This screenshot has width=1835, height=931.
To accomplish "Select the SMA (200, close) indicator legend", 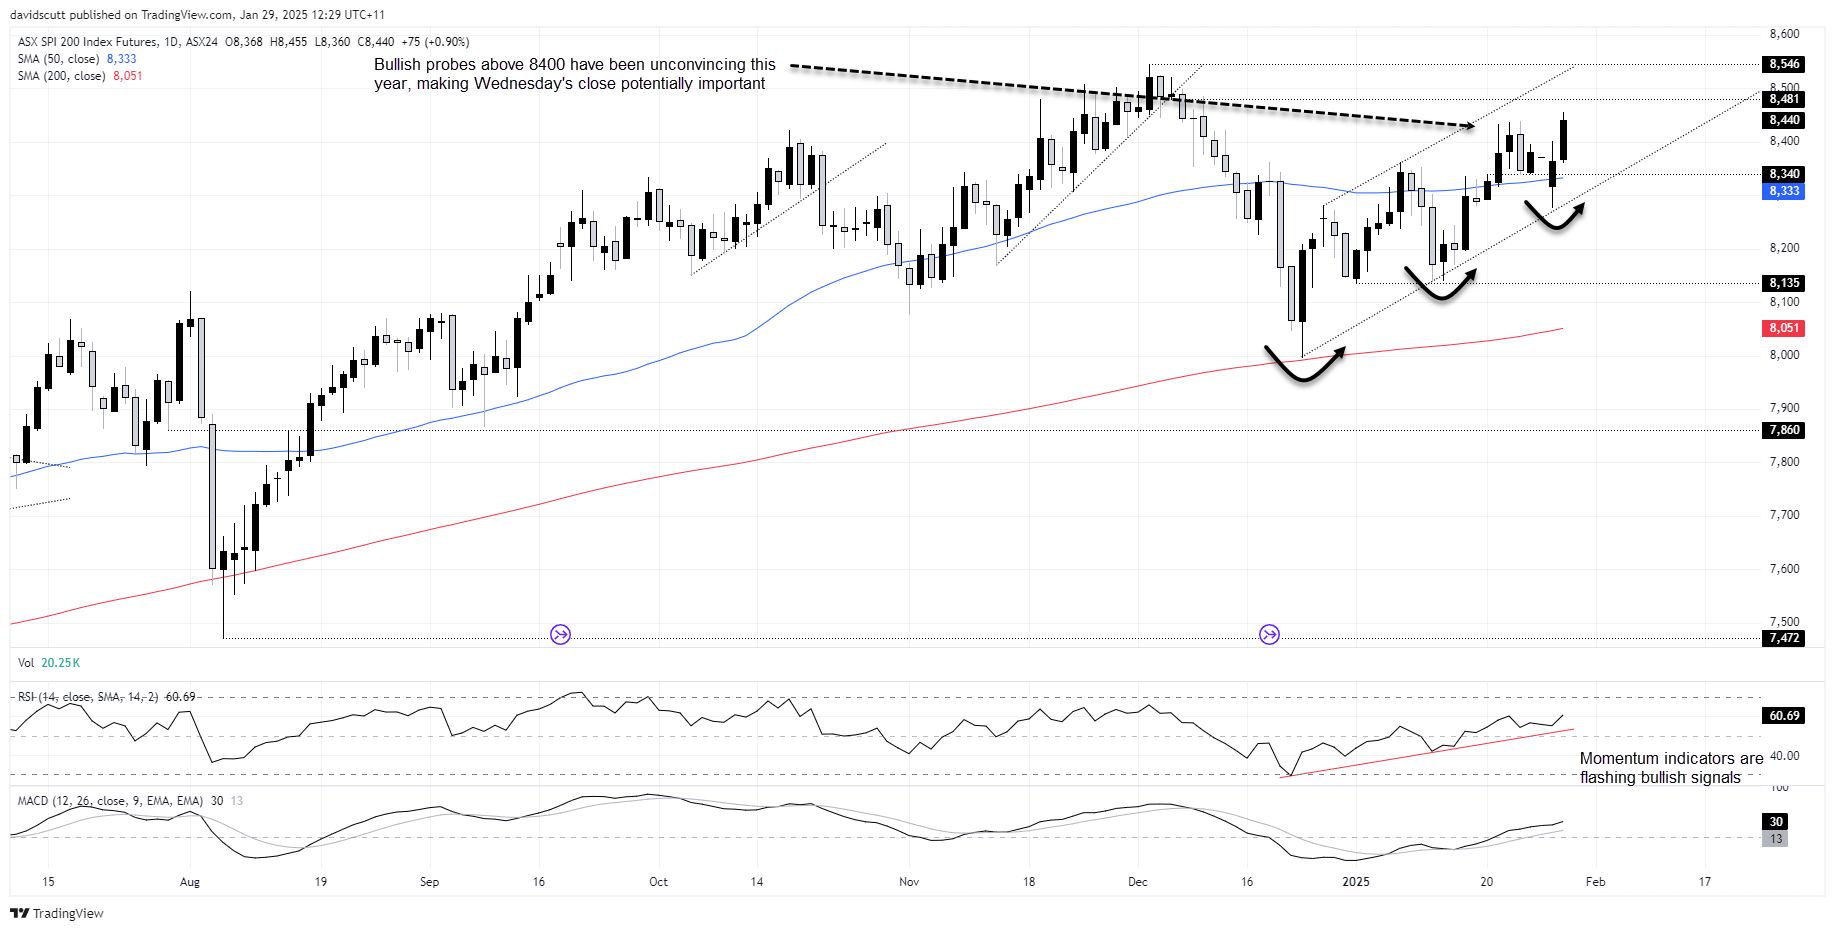I will pyautogui.click(x=80, y=76).
